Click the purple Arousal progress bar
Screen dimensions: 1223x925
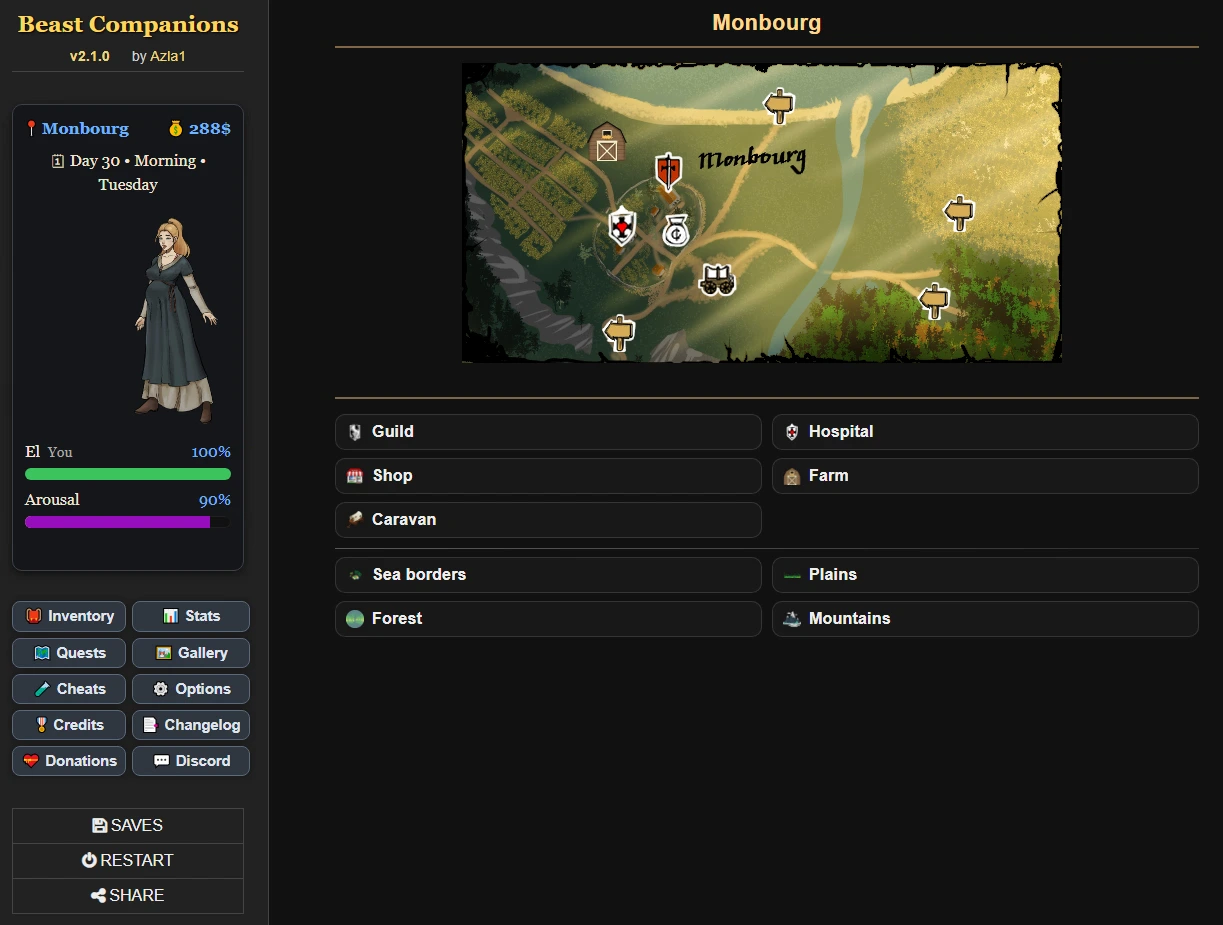click(128, 522)
